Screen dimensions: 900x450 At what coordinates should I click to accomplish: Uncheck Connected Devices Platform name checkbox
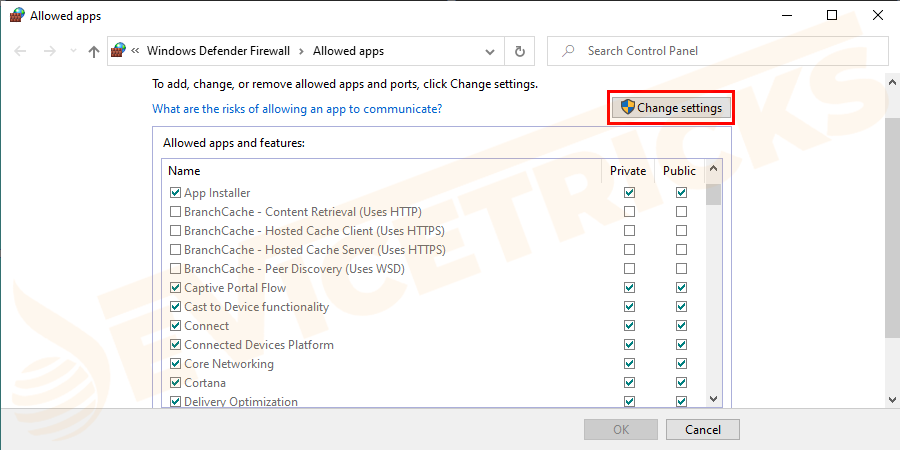click(176, 344)
